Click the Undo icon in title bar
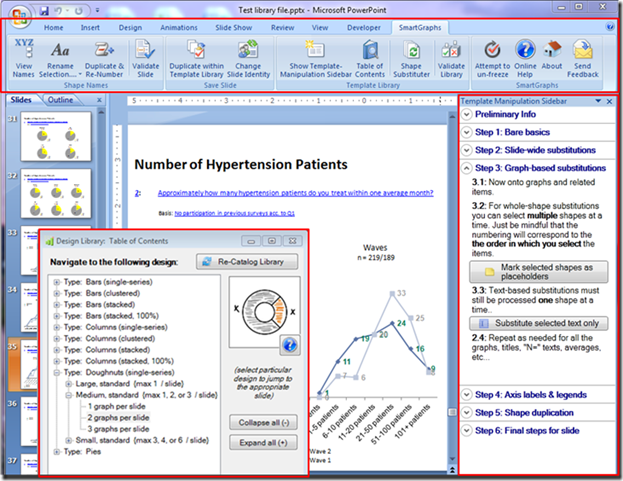The image size is (623, 481). tap(58, 10)
